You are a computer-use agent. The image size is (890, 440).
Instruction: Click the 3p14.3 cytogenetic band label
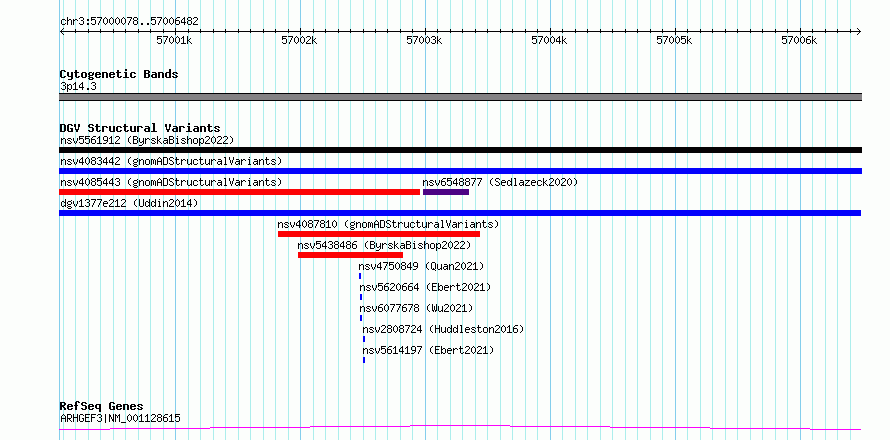76,87
